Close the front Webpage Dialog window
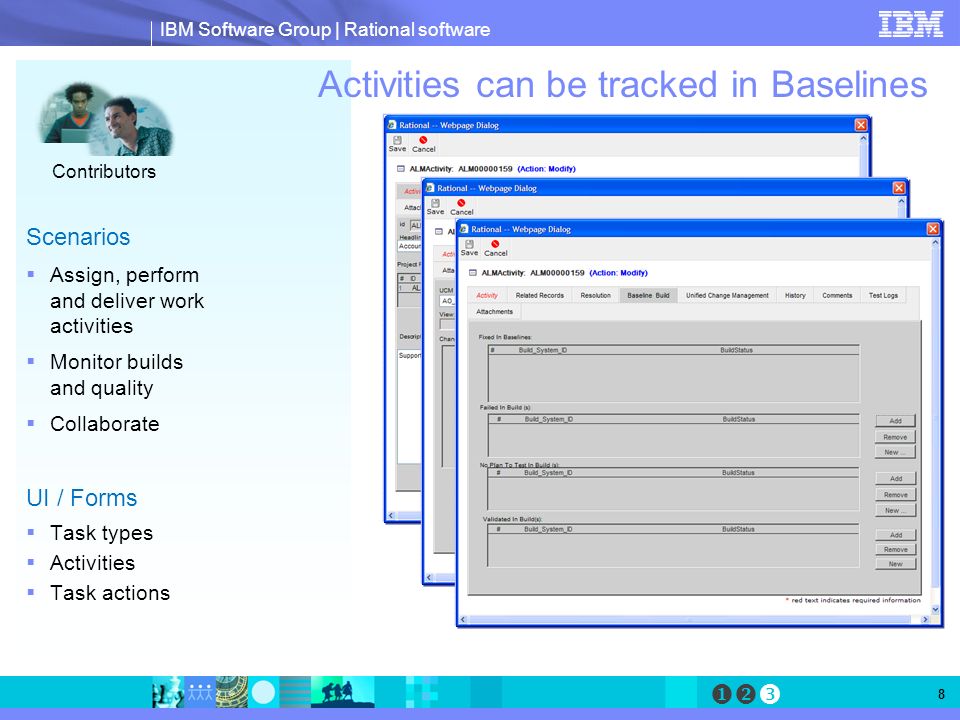The width and height of the screenshot is (960, 720). (932, 229)
